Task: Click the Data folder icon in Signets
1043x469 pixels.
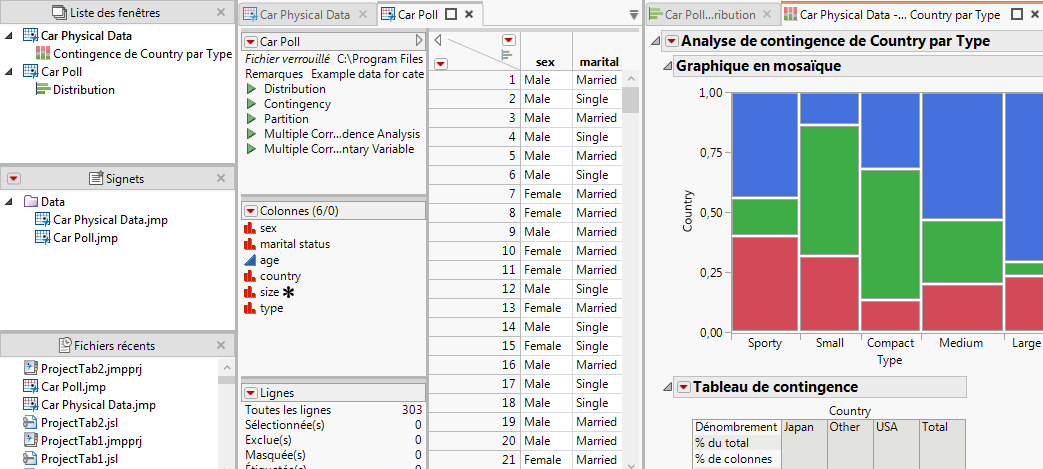Action: click(31, 201)
